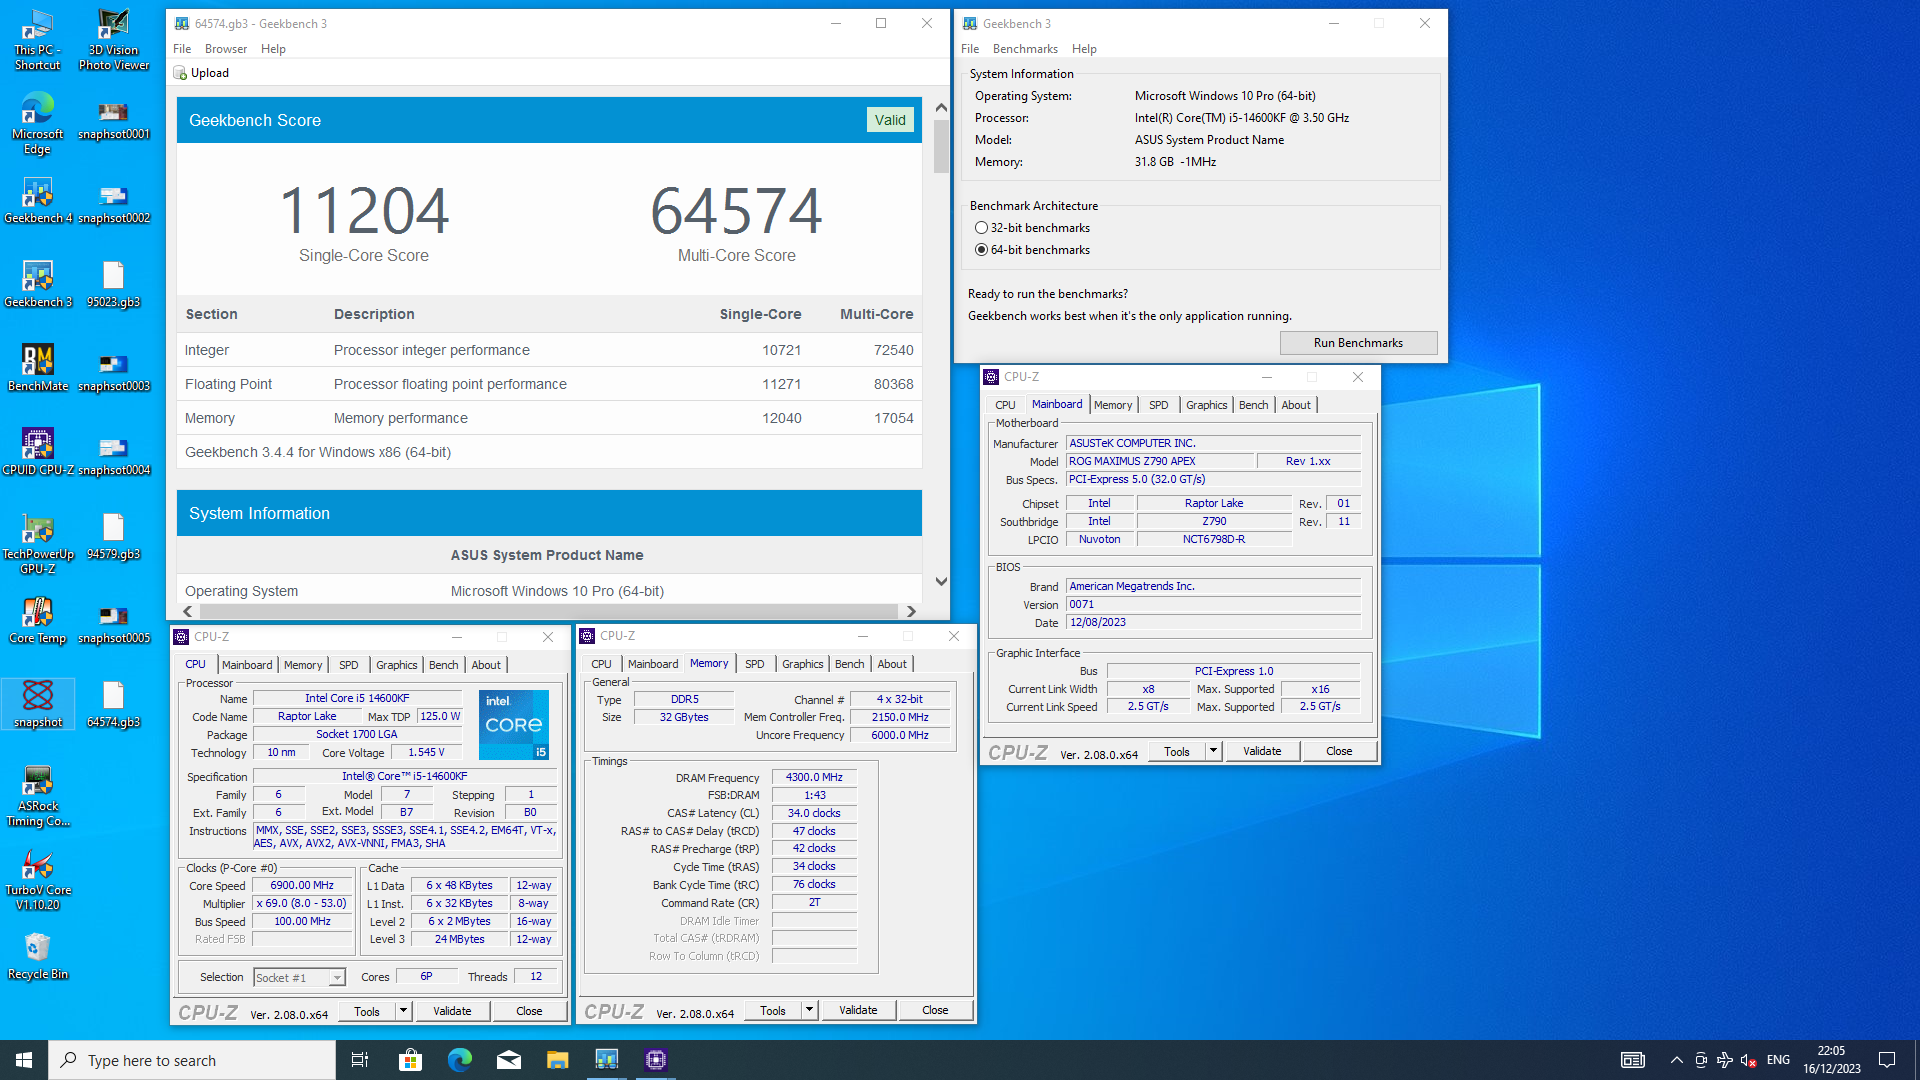Click Memory performance row in results
1920x1080 pixels.
pyautogui.click(x=549, y=418)
